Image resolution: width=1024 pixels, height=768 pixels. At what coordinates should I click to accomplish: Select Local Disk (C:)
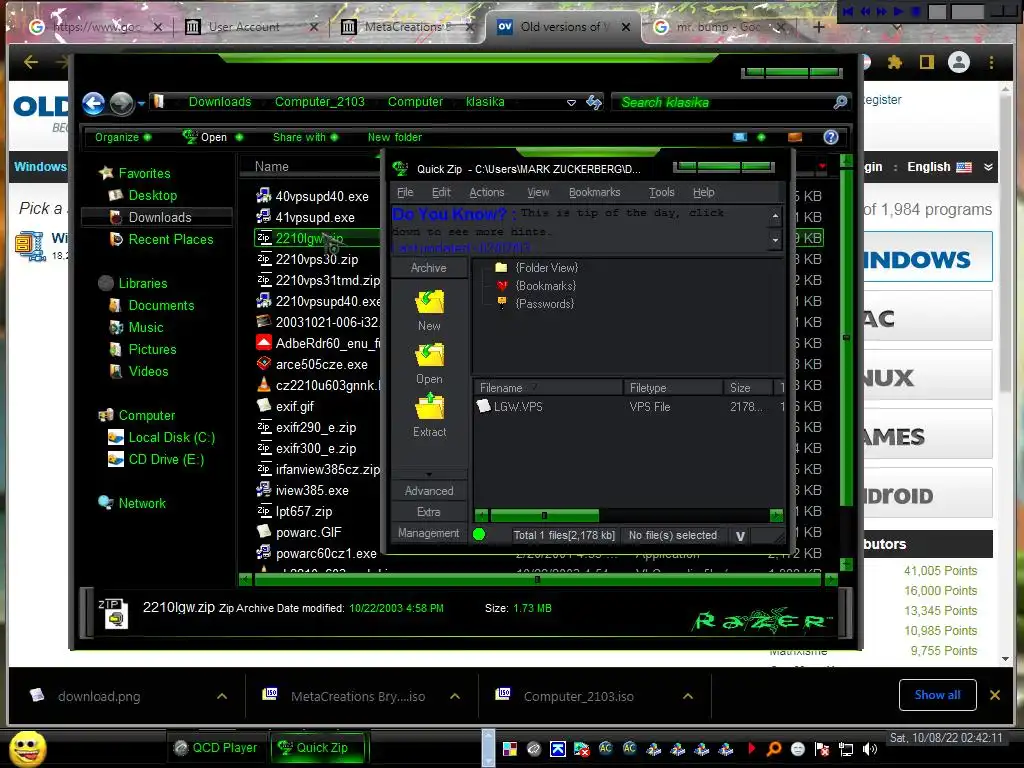(171, 437)
